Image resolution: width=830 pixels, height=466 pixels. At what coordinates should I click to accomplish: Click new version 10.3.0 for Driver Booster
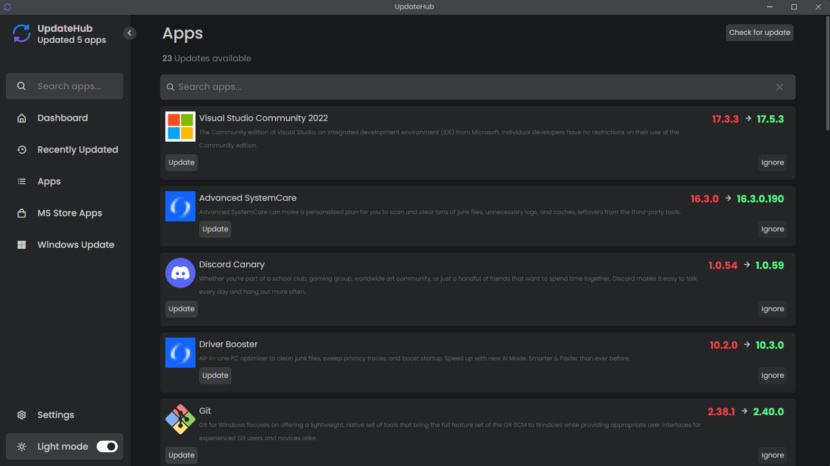[770, 345]
